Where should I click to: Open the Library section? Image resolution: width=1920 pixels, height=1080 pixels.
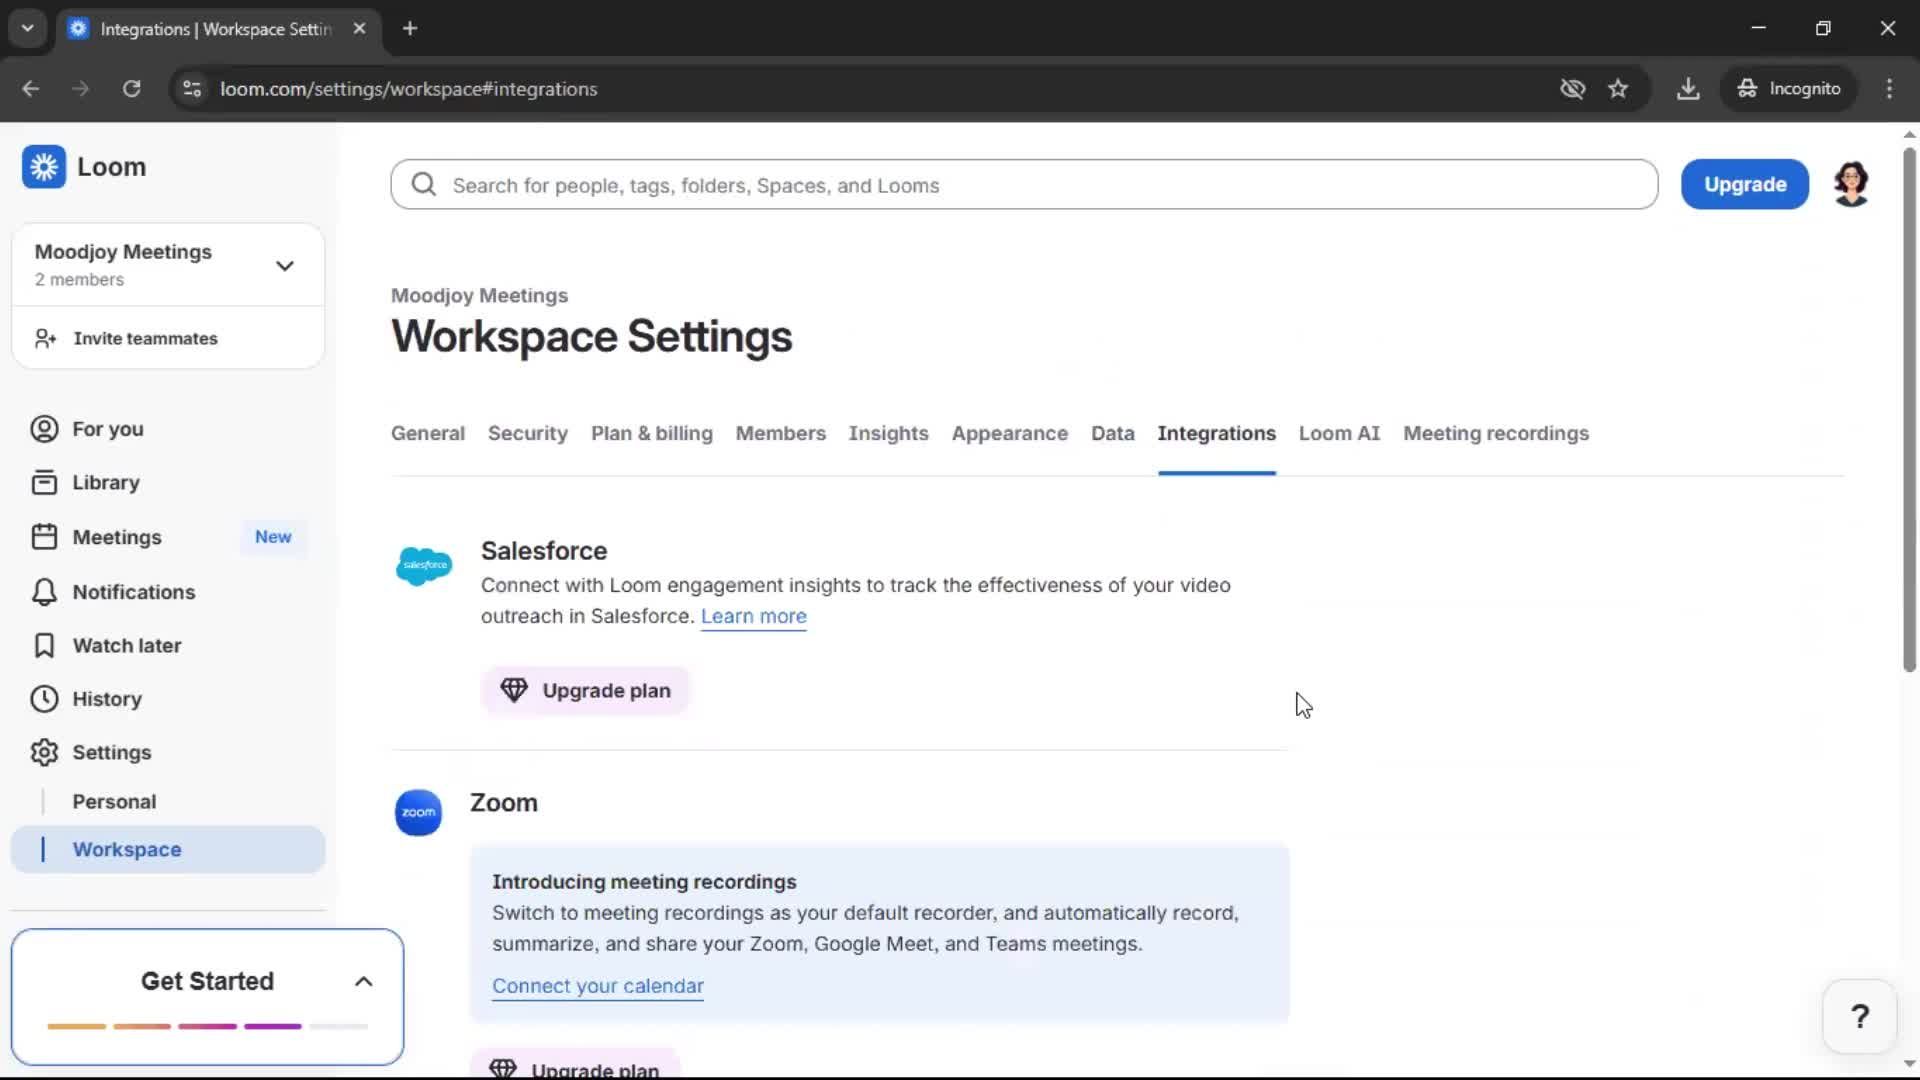[x=105, y=483]
